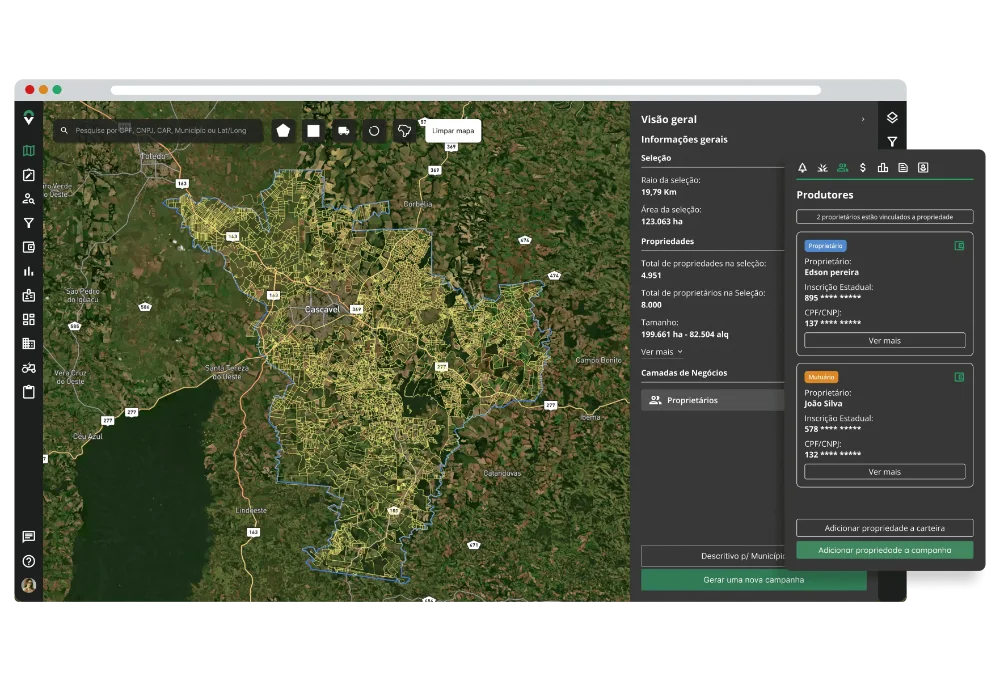Click the help question mark icon
The width and height of the screenshot is (1000, 681).
(x=29, y=561)
